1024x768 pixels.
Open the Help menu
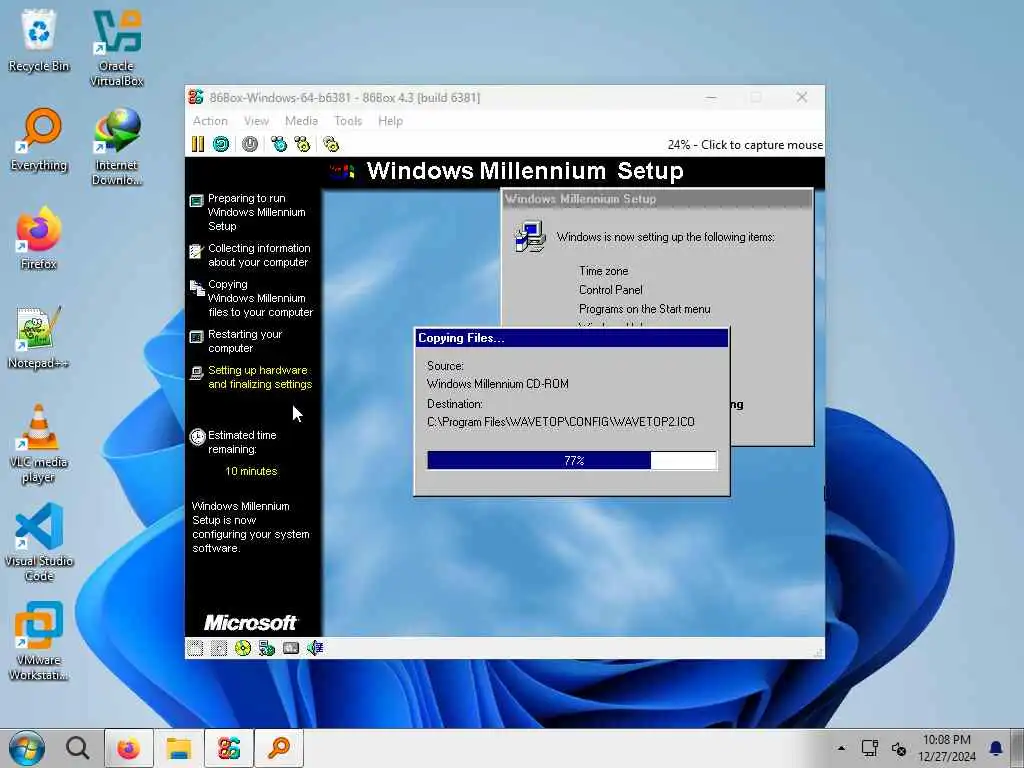coord(391,121)
